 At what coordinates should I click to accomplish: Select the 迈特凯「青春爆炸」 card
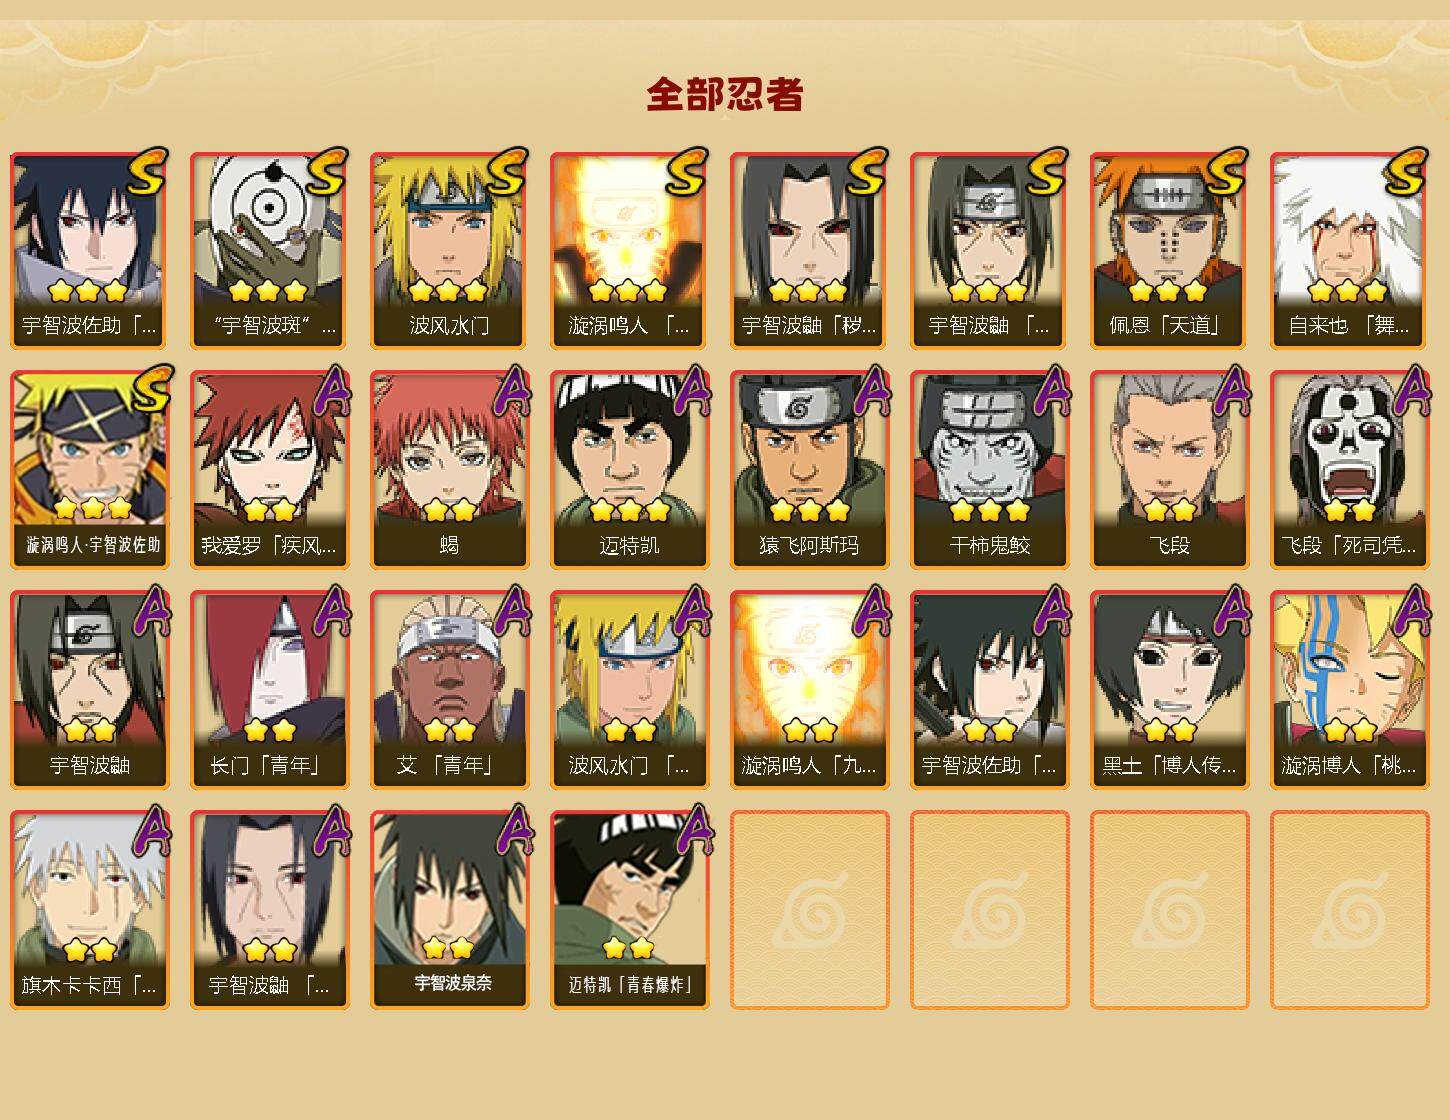[629, 910]
